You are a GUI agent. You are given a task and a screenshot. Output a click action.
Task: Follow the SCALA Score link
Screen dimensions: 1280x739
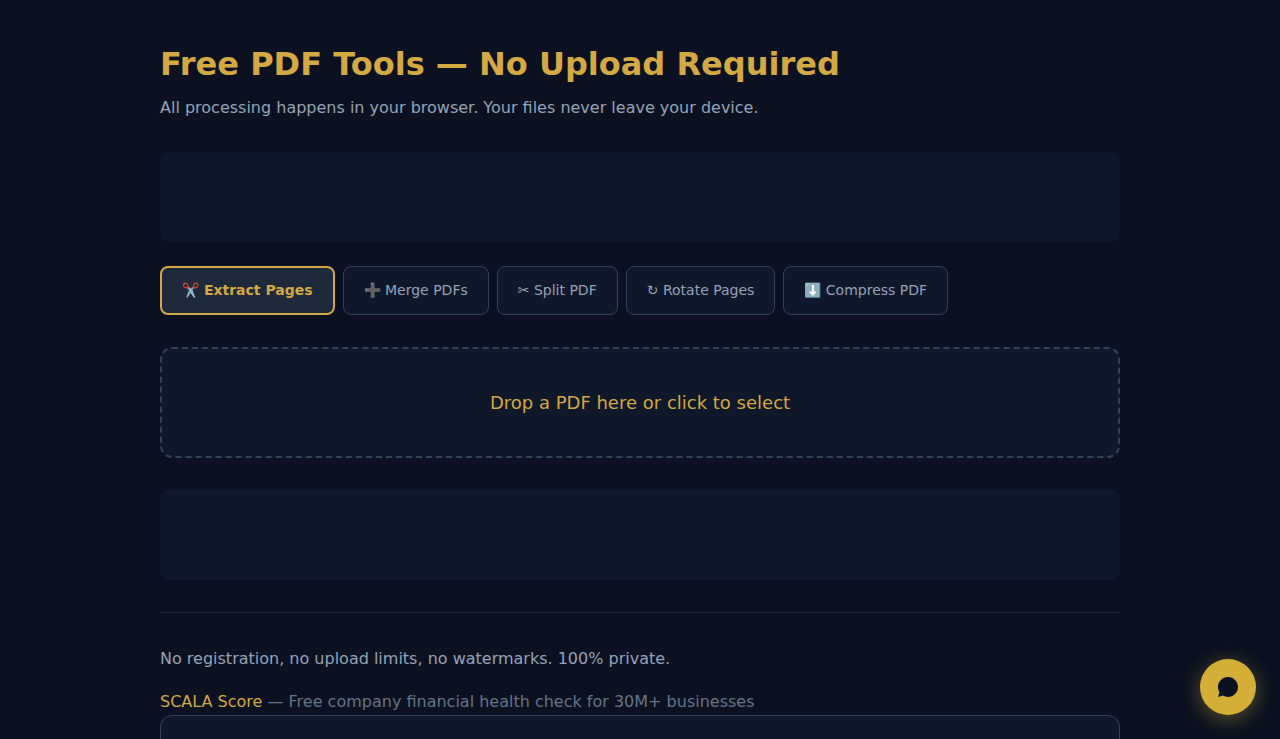(211, 701)
